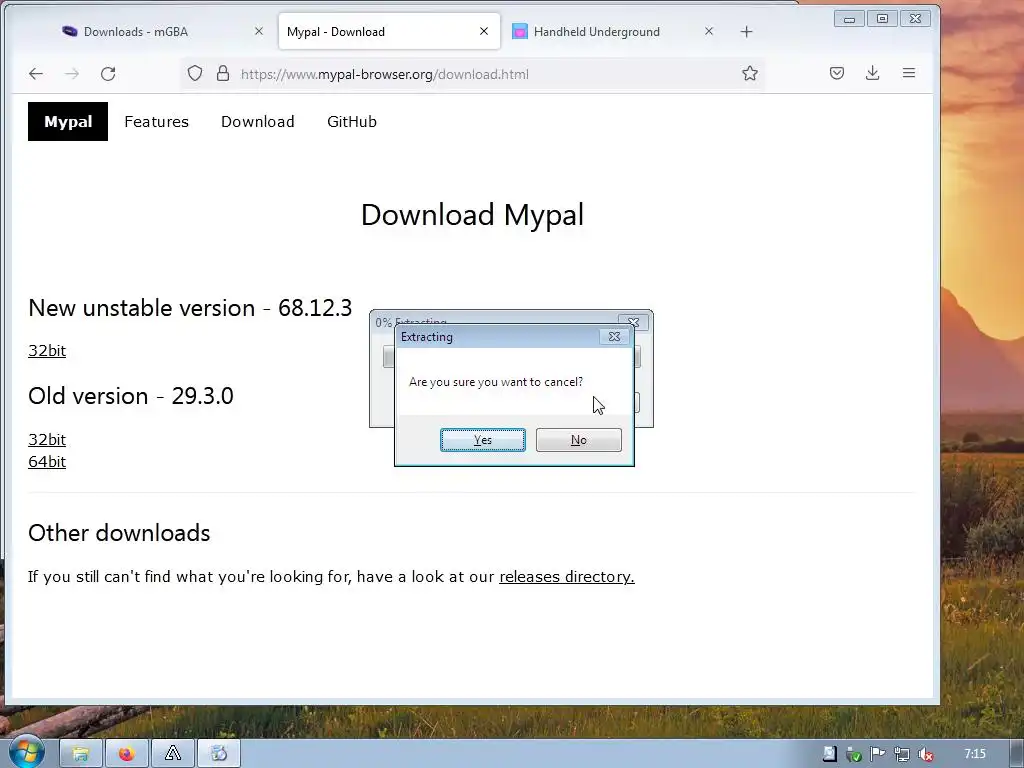Close the Downloads - mGBA tab
Image resolution: width=1024 pixels, height=768 pixels.
pyautogui.click(x=259, y=31)
